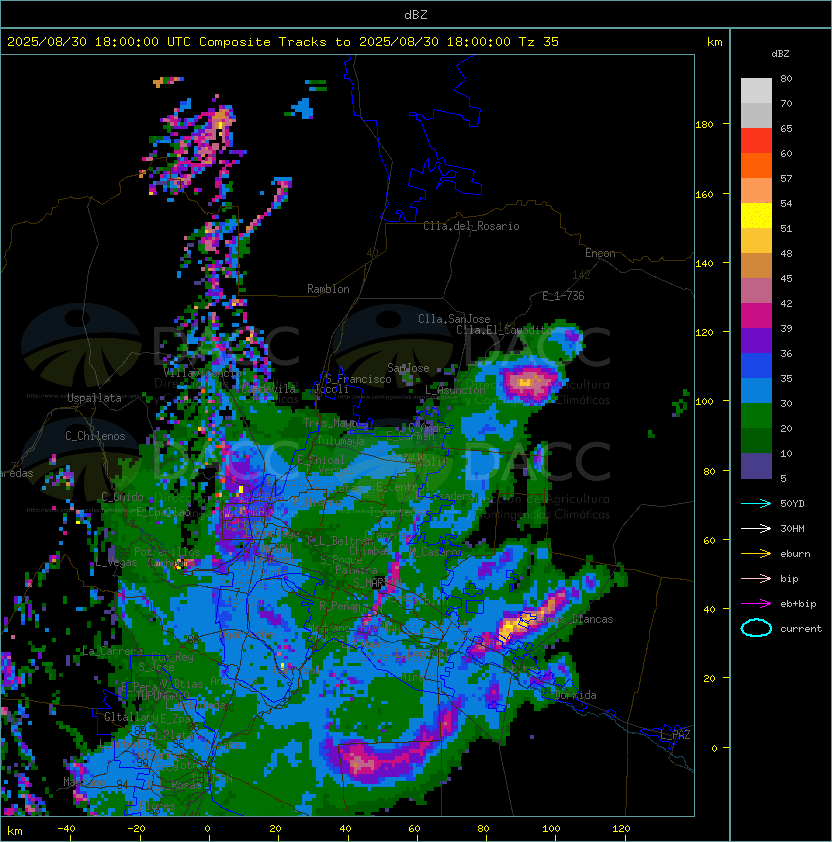Pick the green 20-30 dBZ swatch
832x842 pixels.
coord(756,416)
